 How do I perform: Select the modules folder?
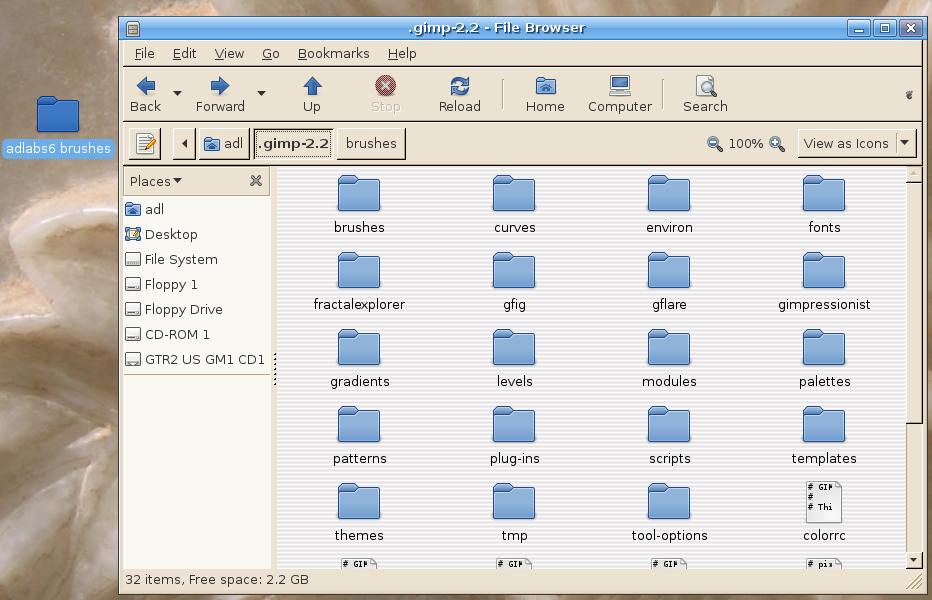(669, 358)
